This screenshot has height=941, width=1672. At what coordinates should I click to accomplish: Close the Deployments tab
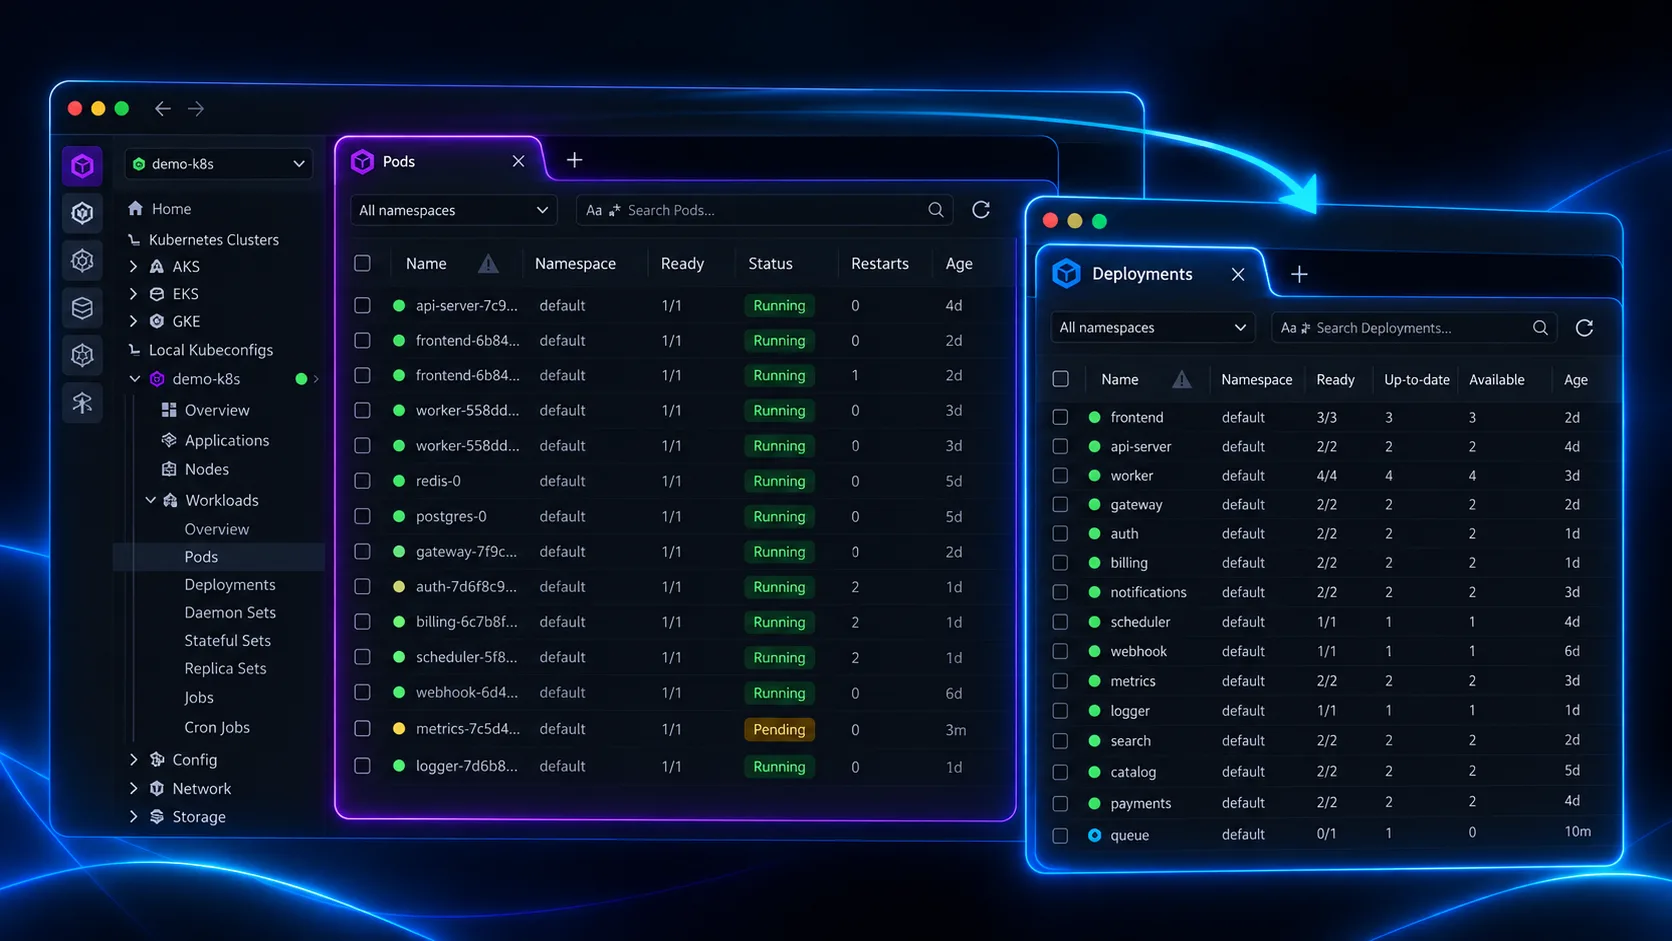pos(1238,274)
